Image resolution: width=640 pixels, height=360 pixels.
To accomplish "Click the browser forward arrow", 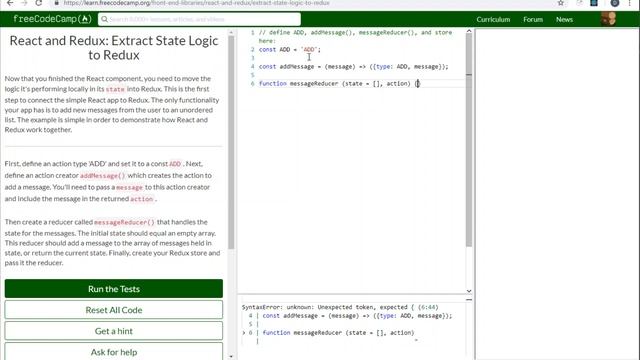I will pyautogui.click(x=24, y=3).
